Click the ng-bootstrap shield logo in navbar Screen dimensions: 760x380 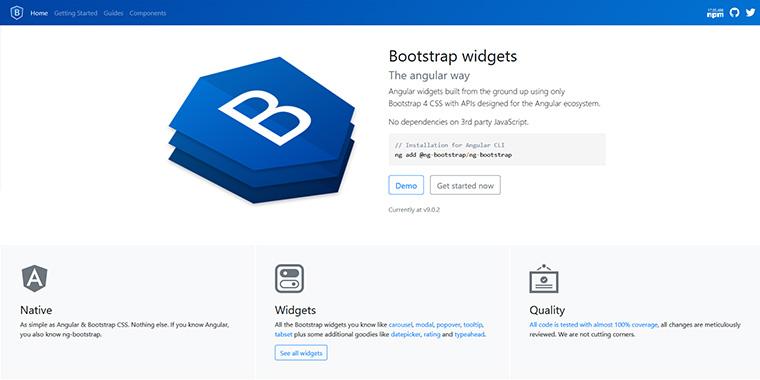[17, 13]
